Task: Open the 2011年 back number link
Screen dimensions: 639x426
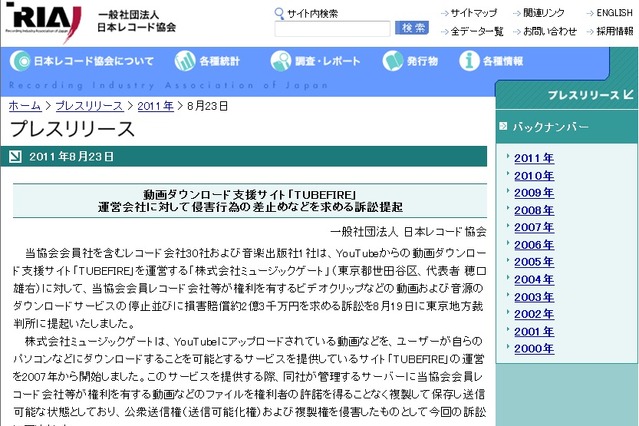Action: point(534,158)
